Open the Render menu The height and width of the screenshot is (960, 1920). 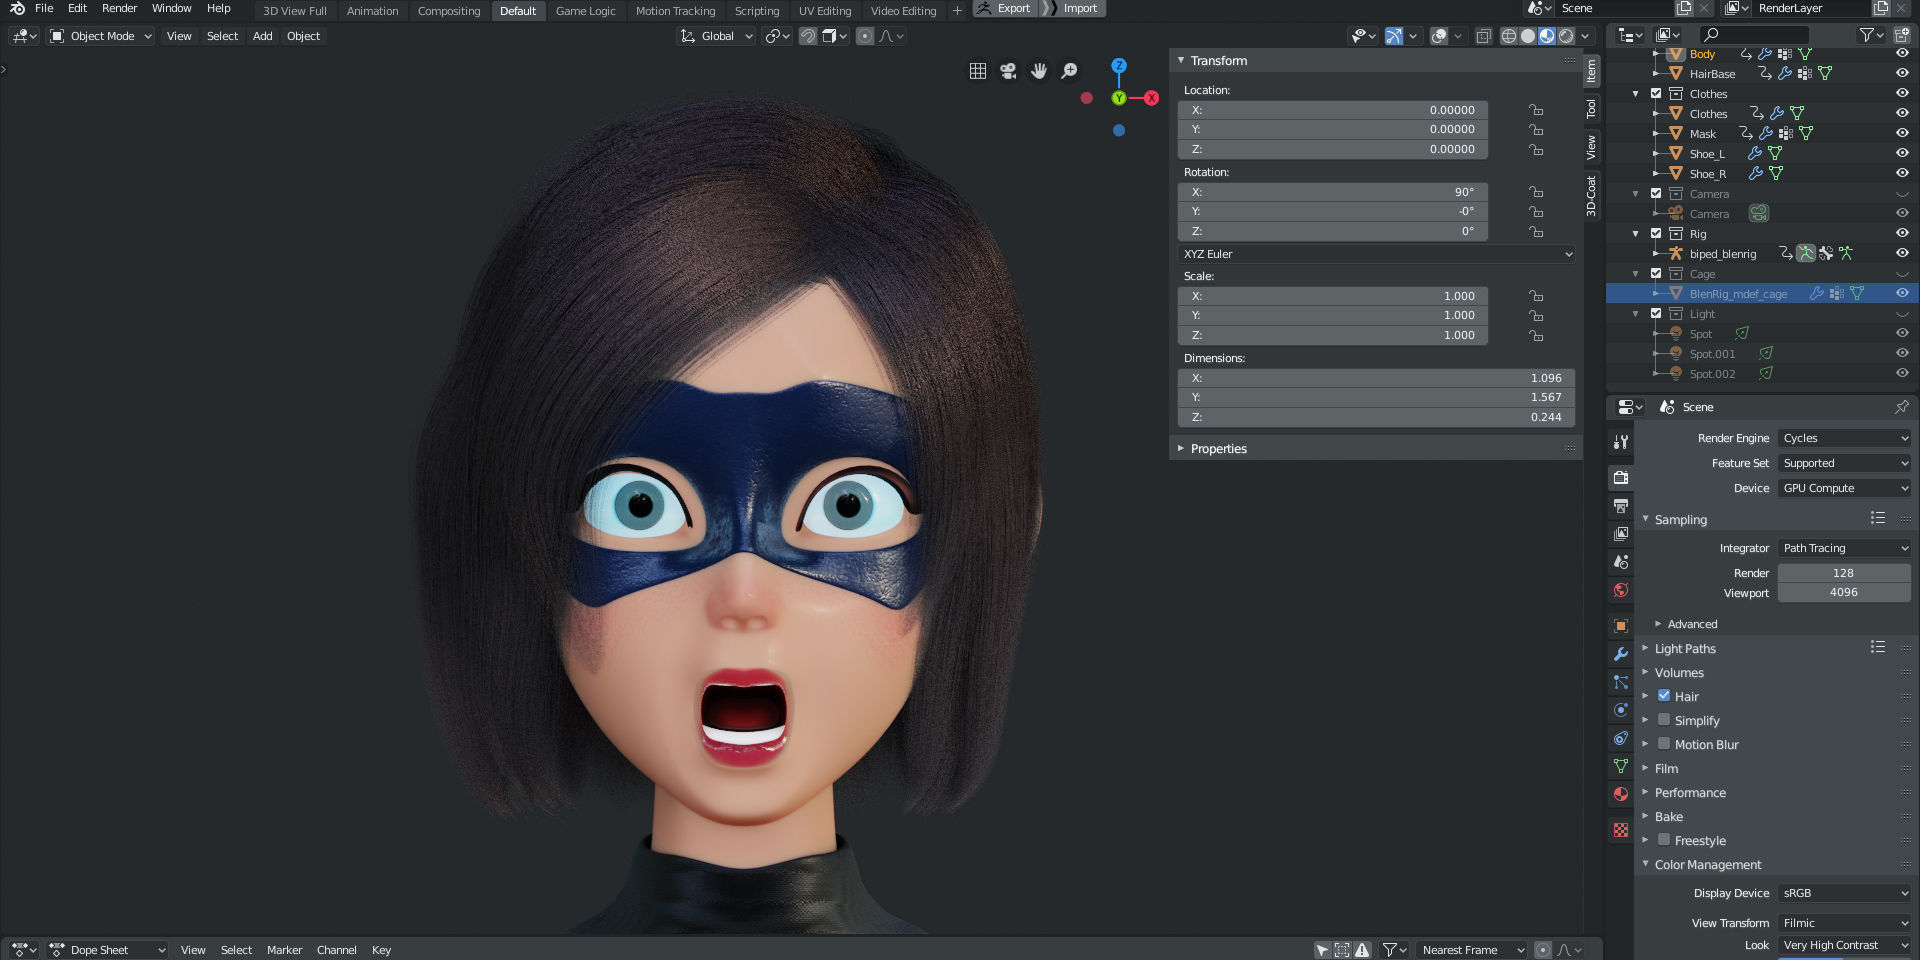point(119,8)
